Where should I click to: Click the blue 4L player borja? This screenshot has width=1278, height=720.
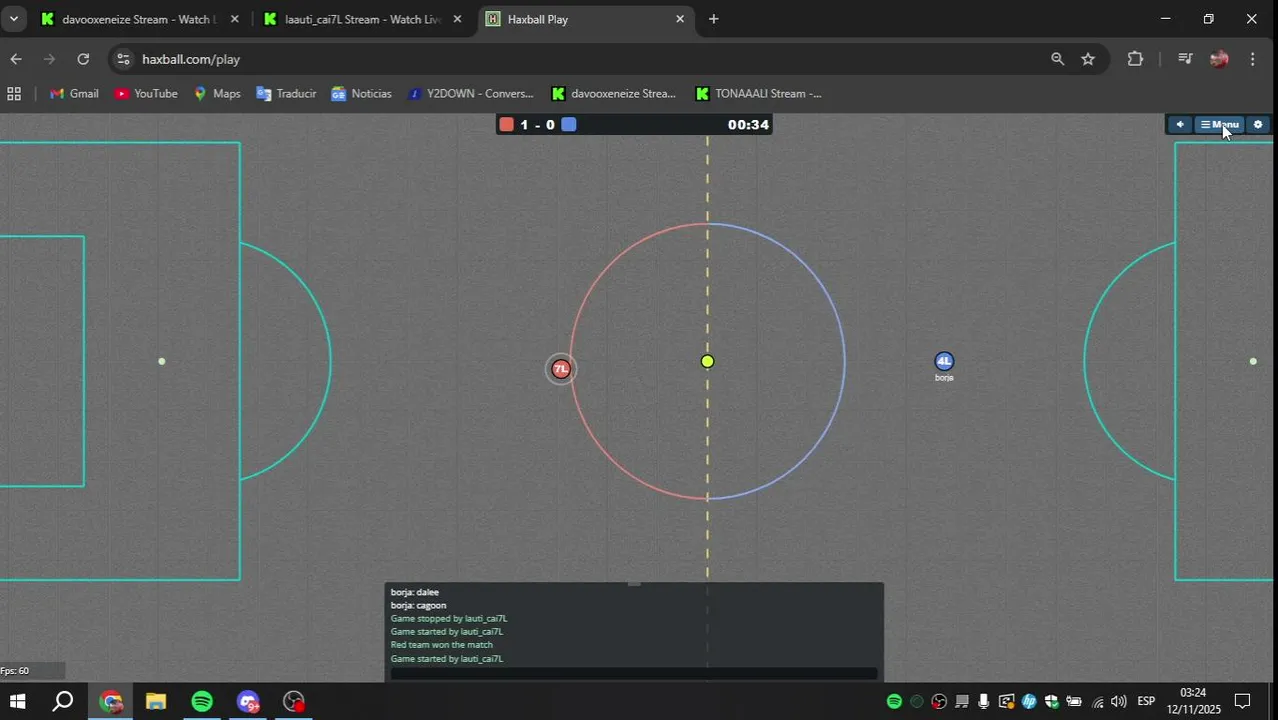click(944, 361)
